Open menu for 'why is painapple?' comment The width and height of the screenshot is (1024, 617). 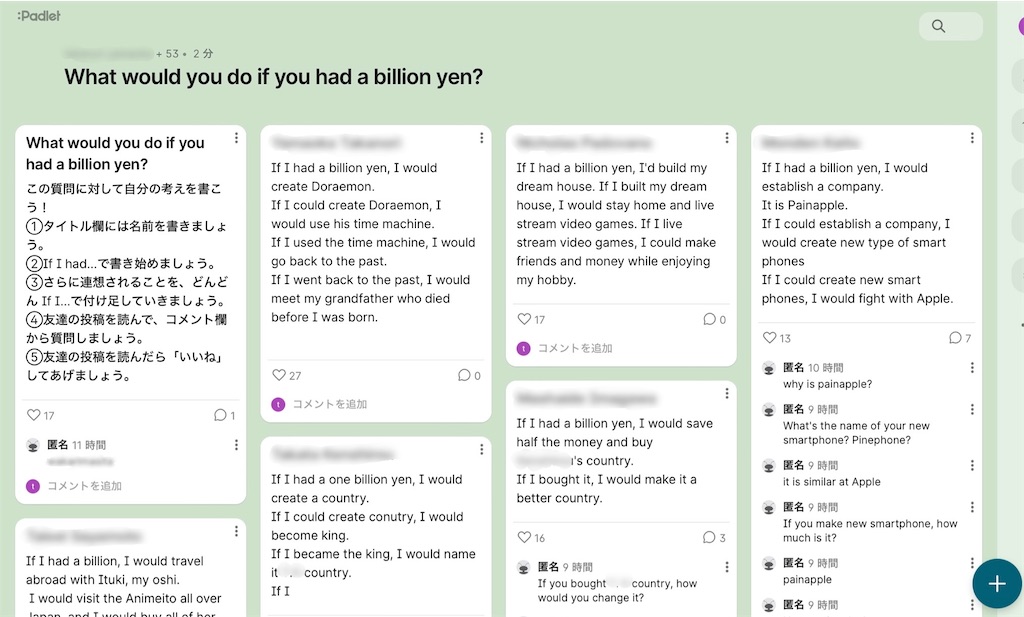(x=972, y=369)
